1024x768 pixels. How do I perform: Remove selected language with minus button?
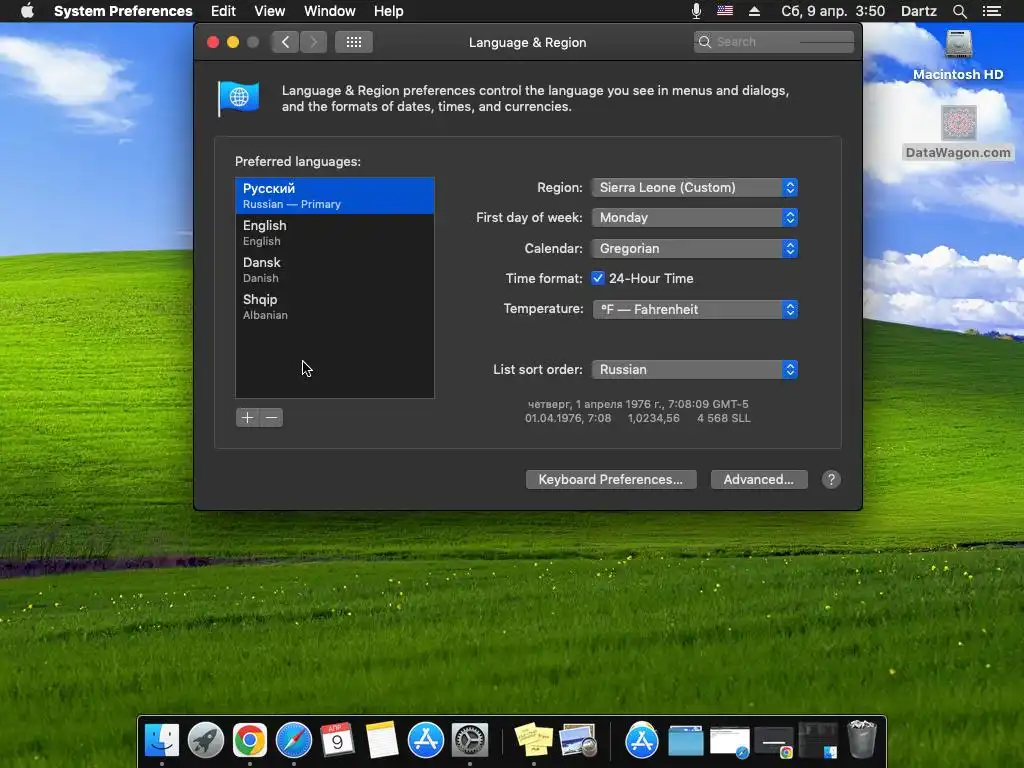pyautogui.click(x=272, y=417)
